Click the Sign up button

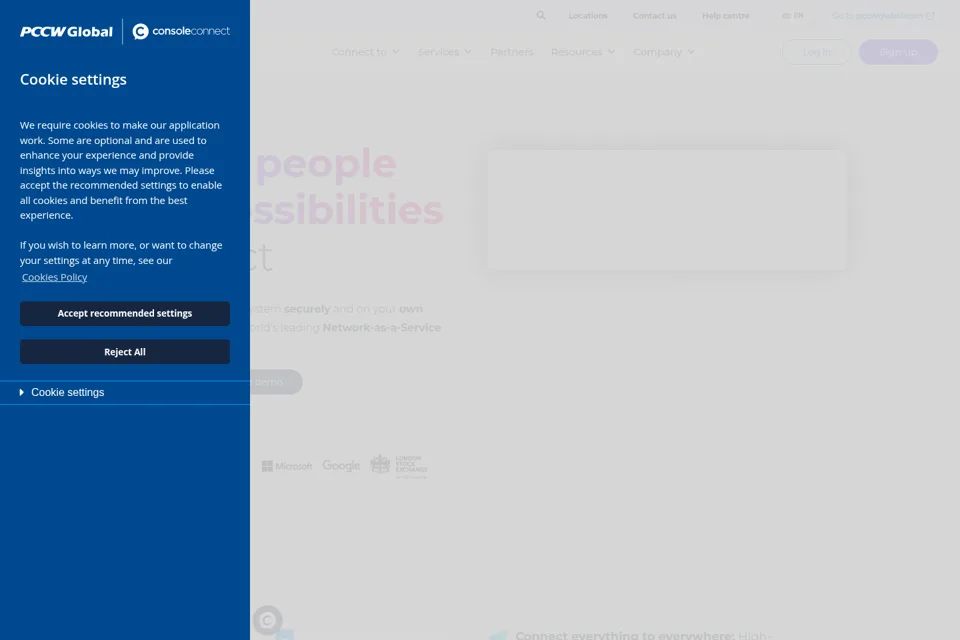click(x=898, y=52)
